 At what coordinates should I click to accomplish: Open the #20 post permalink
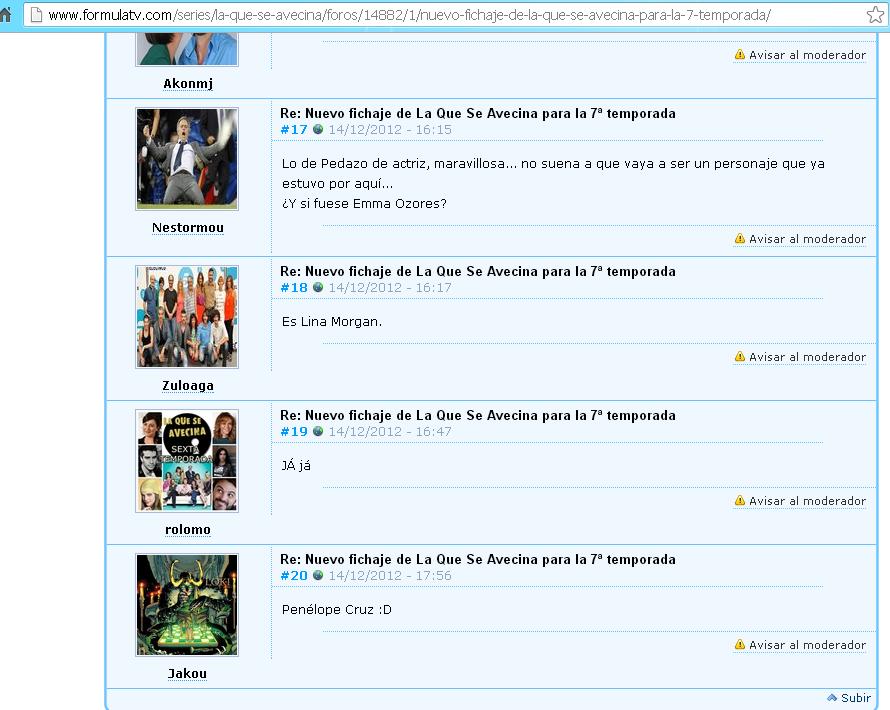[x=294, y=576]
